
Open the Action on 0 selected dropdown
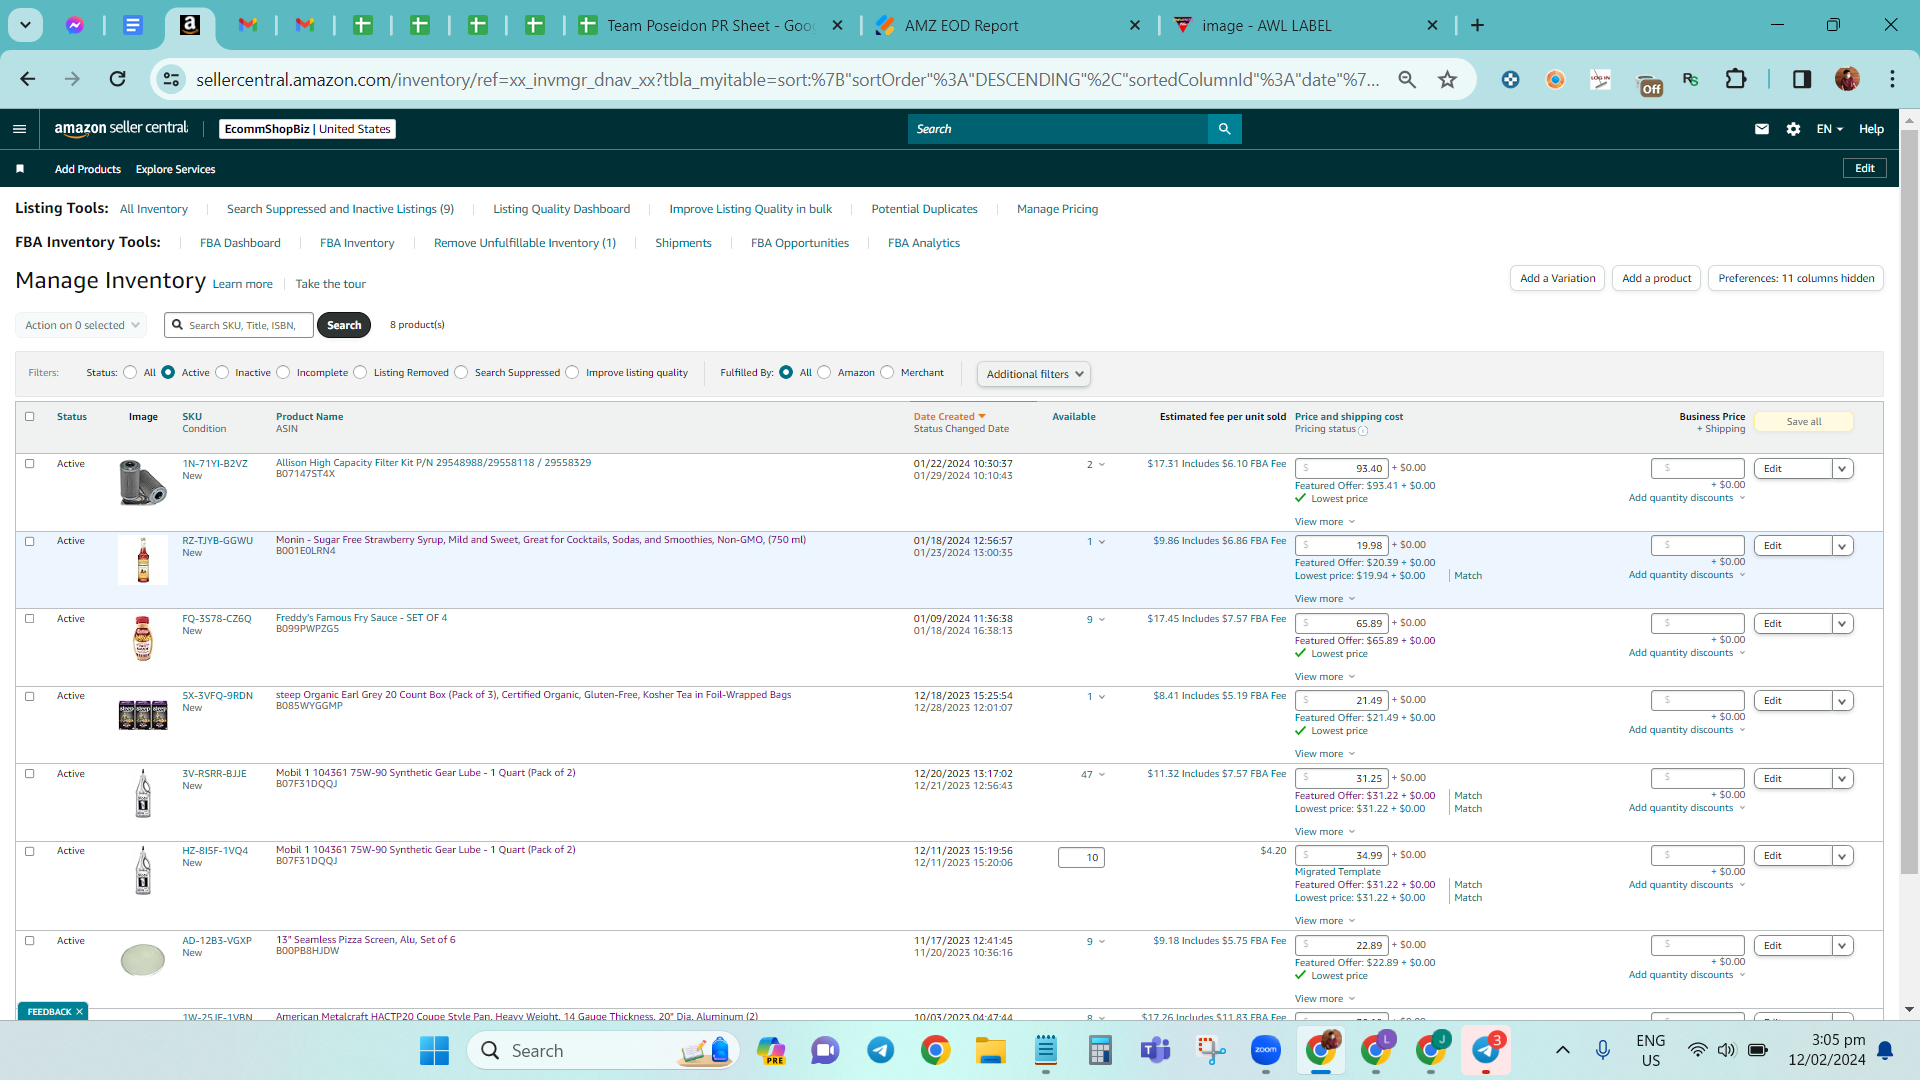[x=81, y=325]
